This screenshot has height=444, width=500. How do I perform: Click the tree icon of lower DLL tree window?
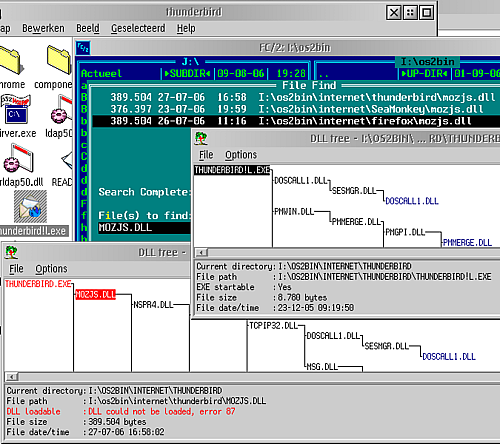tap(11, 252)
